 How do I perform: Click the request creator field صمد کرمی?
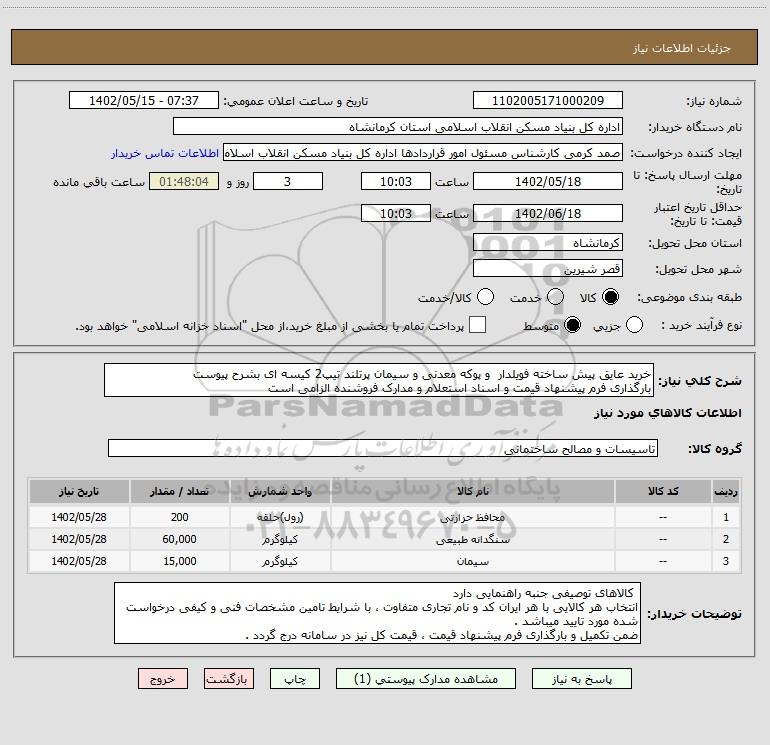(423, 153)
